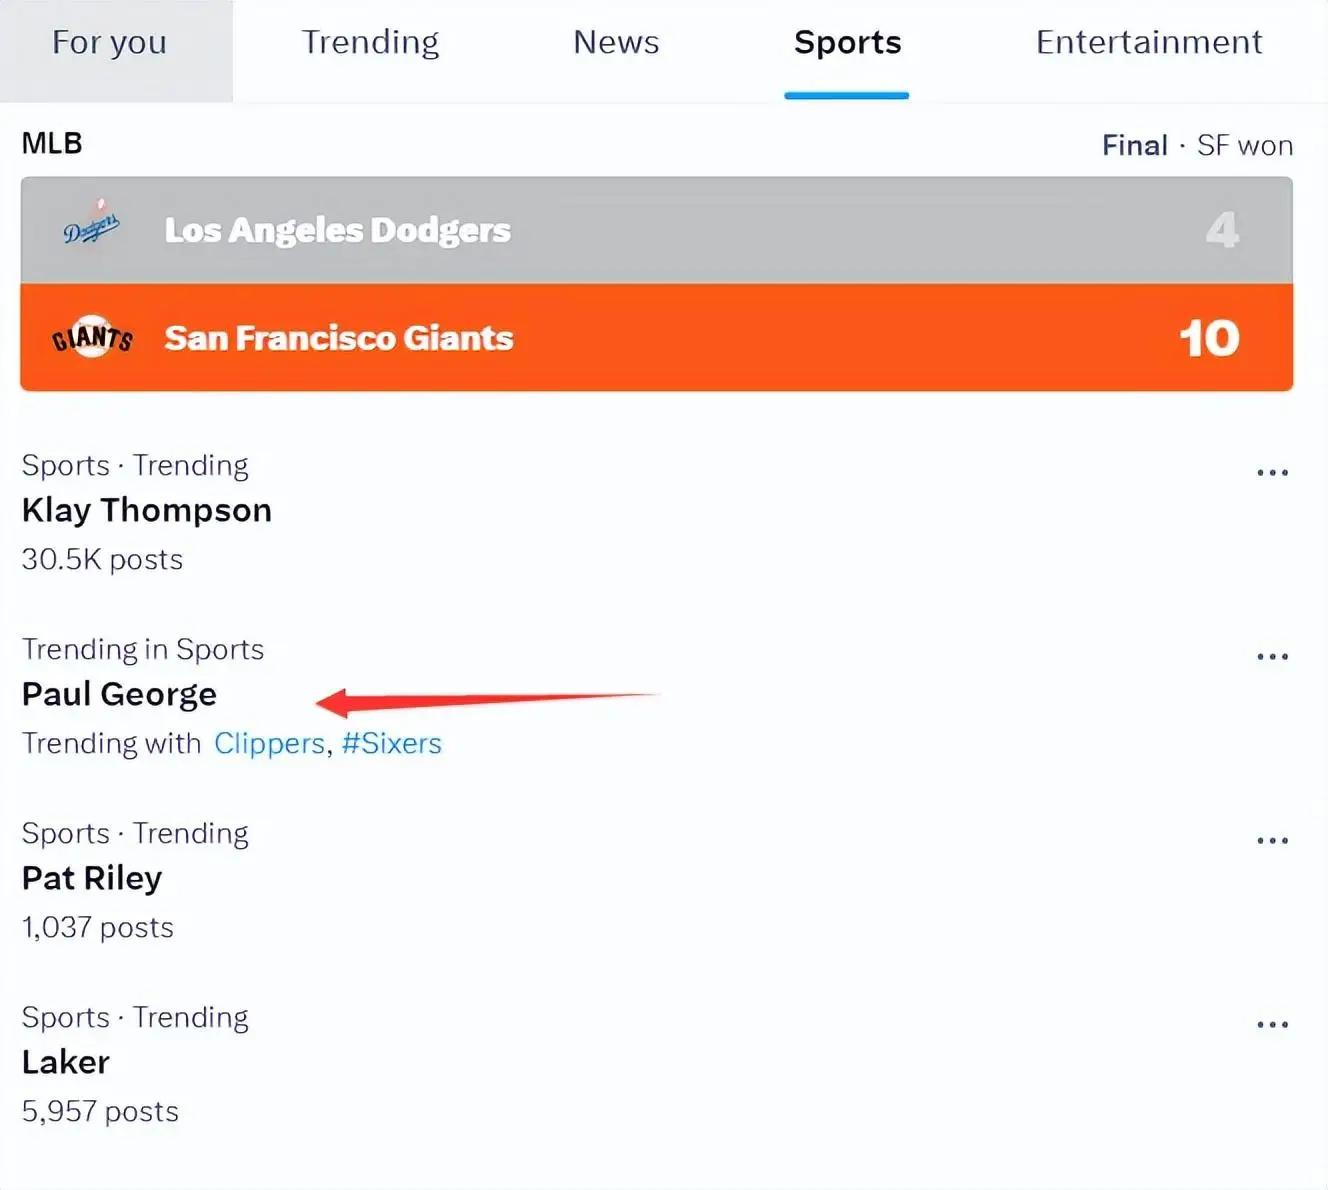Screen dimensions: 1328x1190
Task: Open the Pat Riley trending topic
Action: (x=92, y=878)
